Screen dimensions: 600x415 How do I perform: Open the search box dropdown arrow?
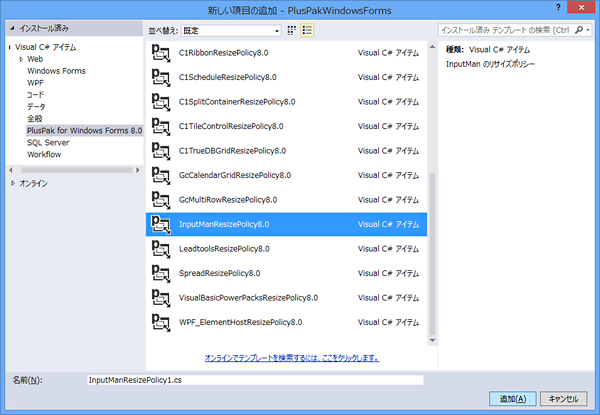589,30
